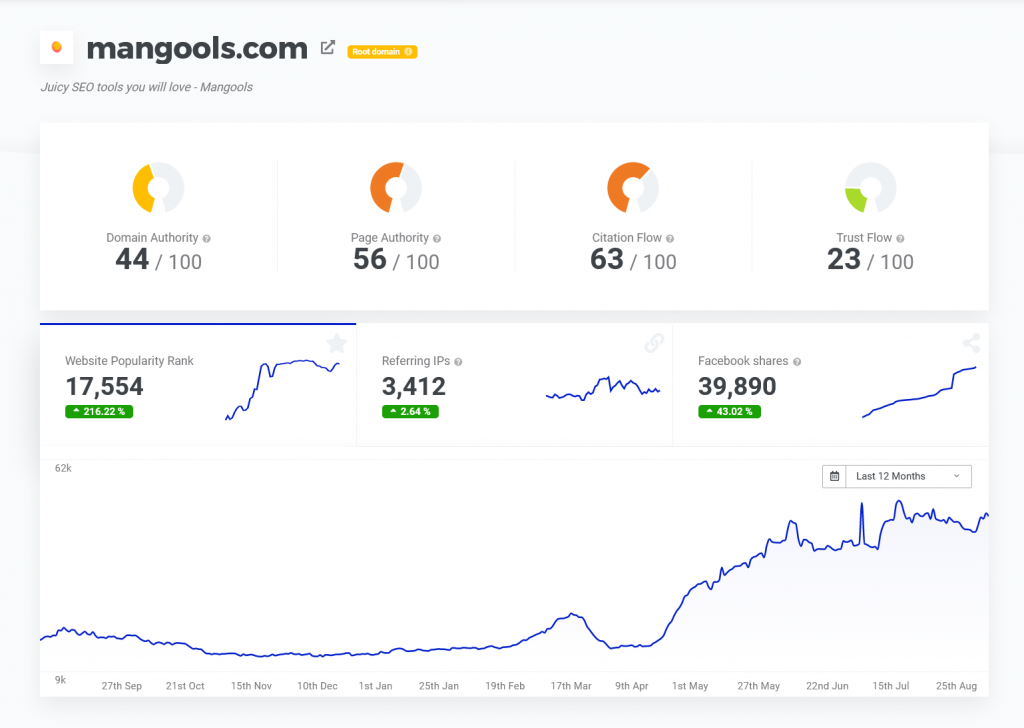Click the calendar icon by date range

[x=834, y=476]
